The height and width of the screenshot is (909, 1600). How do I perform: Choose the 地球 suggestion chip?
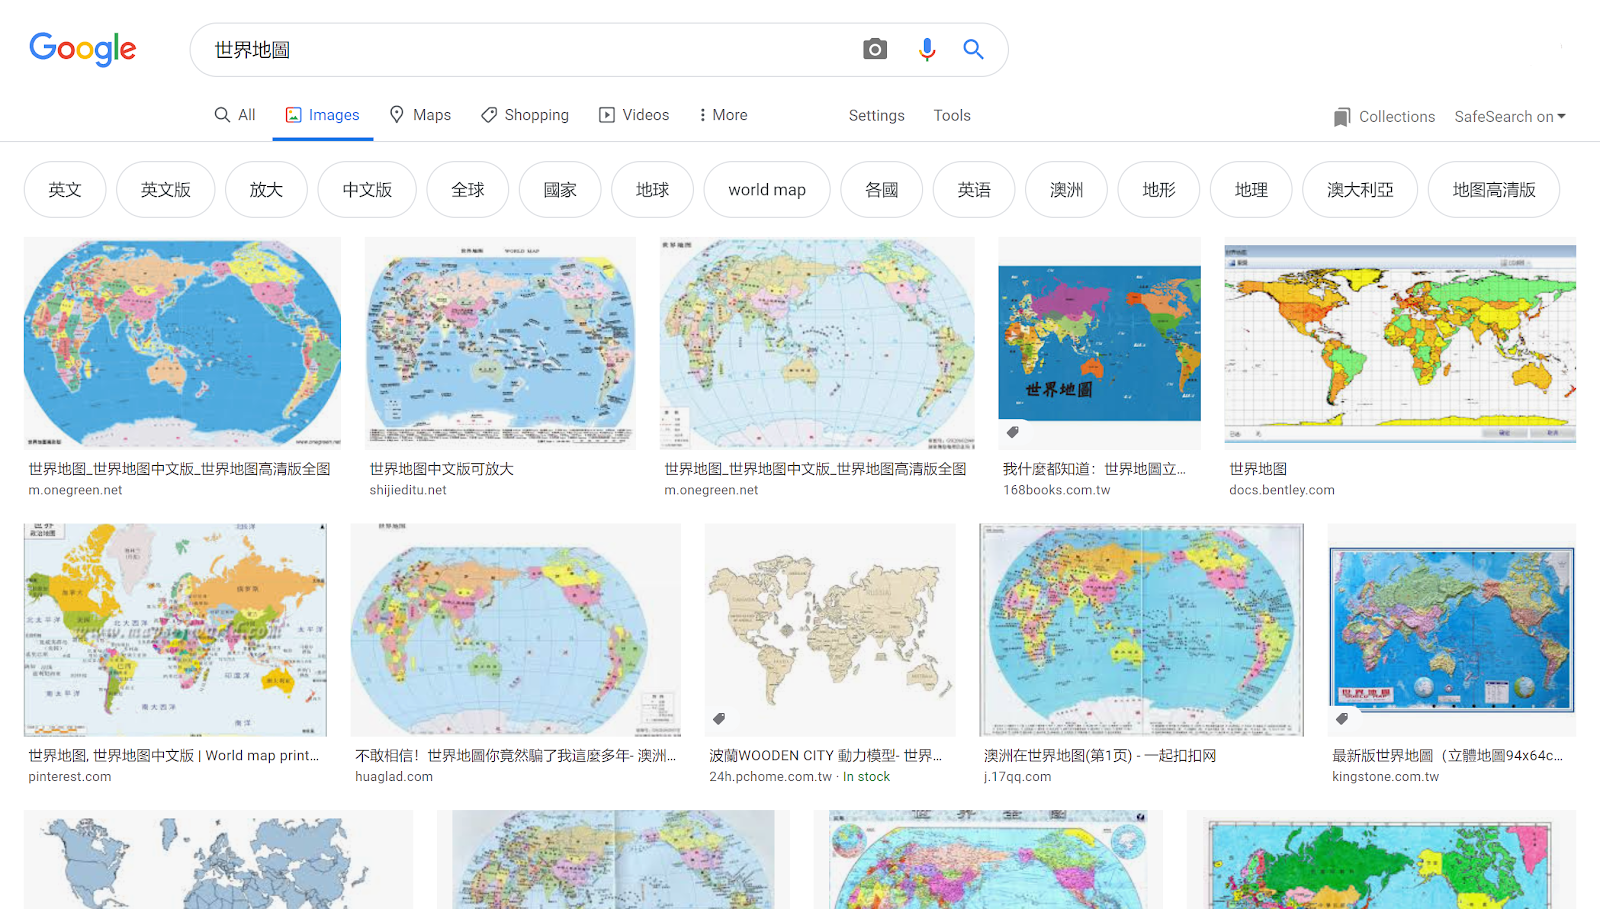(653, 190)
